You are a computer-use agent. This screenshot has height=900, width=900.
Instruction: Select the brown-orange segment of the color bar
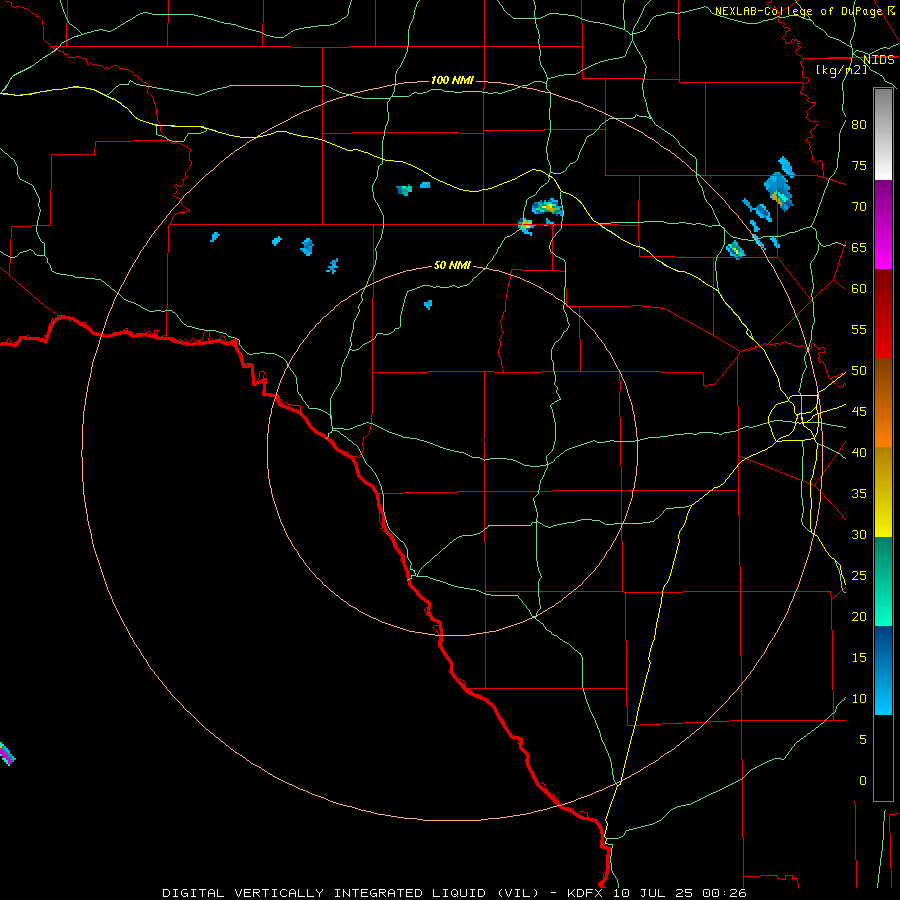[883, 403]
